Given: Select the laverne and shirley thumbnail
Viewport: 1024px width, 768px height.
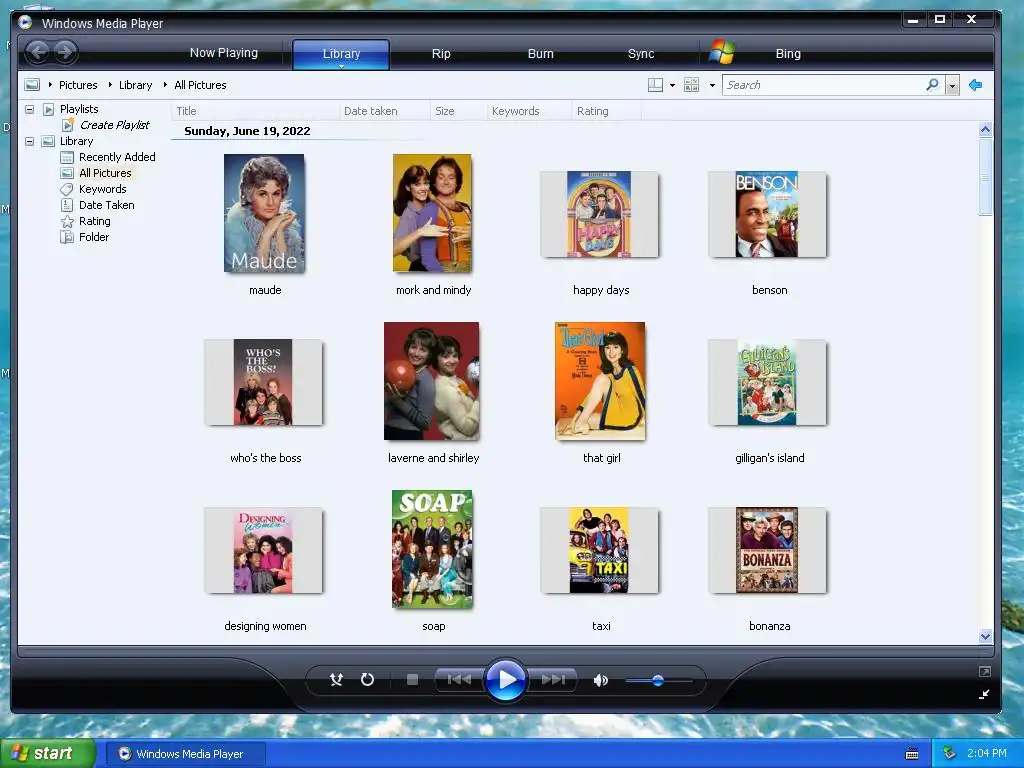Looking at the screenshot, I should [x=432, y=381].
